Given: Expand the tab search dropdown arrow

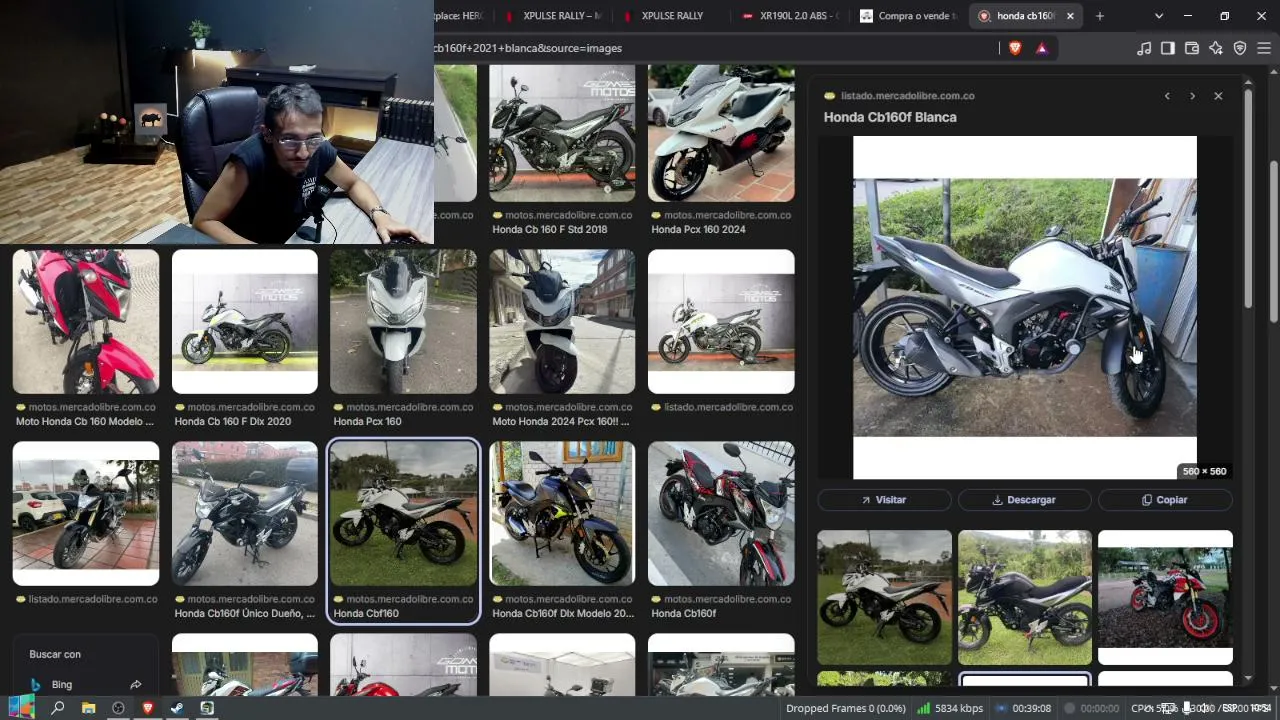Looking at the screenshot, I should click(1159, 16).
